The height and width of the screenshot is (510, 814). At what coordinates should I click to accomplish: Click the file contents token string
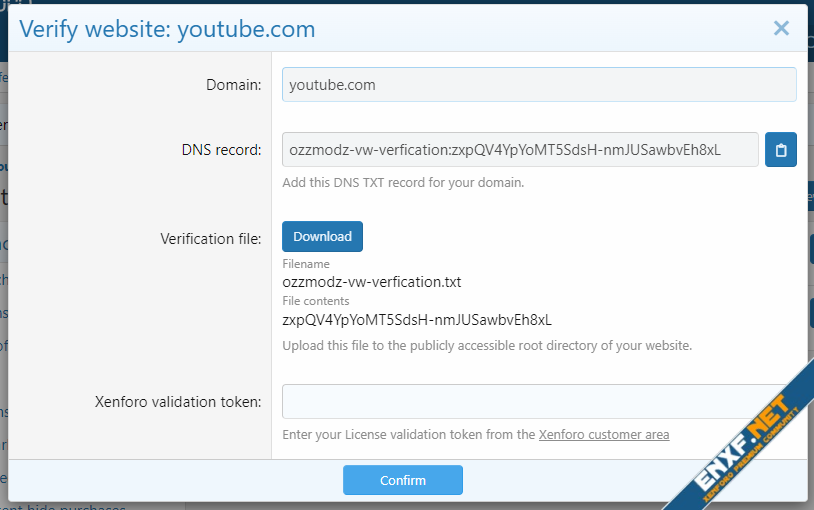click(x=417, y=320)
